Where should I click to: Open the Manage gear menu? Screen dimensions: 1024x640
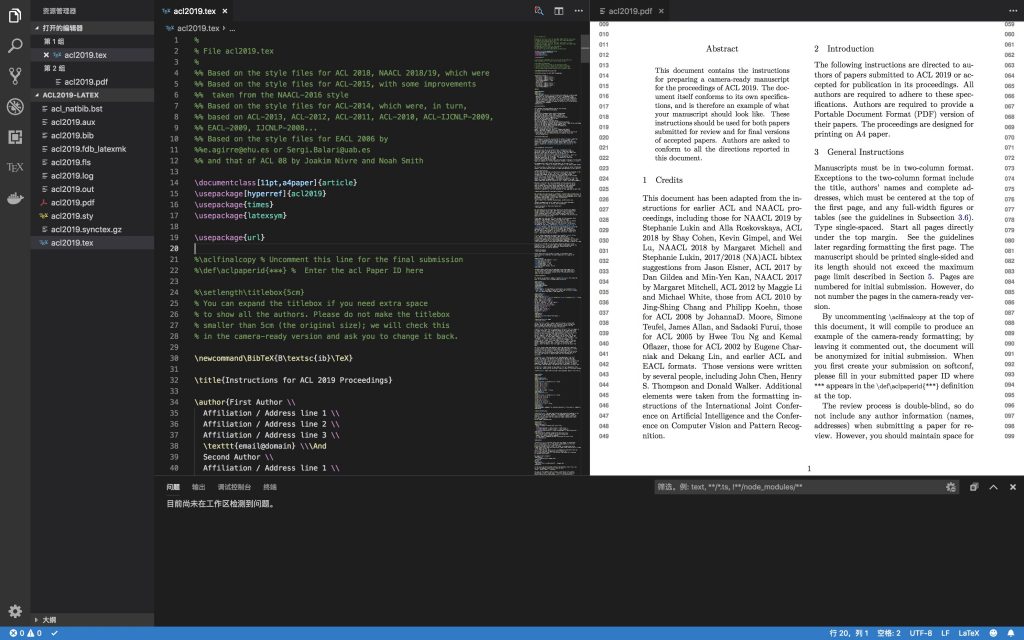click(15, 611)
